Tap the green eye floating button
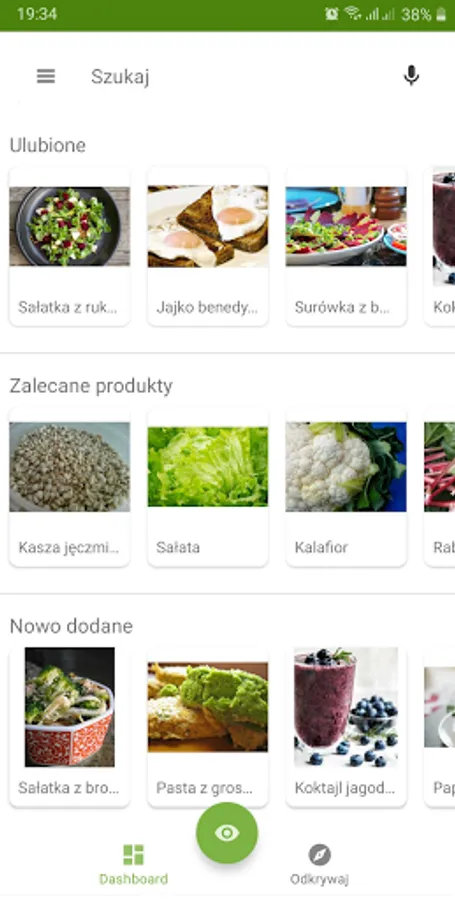Viewport: 455px width, 900px height. (x=227, y=832)
